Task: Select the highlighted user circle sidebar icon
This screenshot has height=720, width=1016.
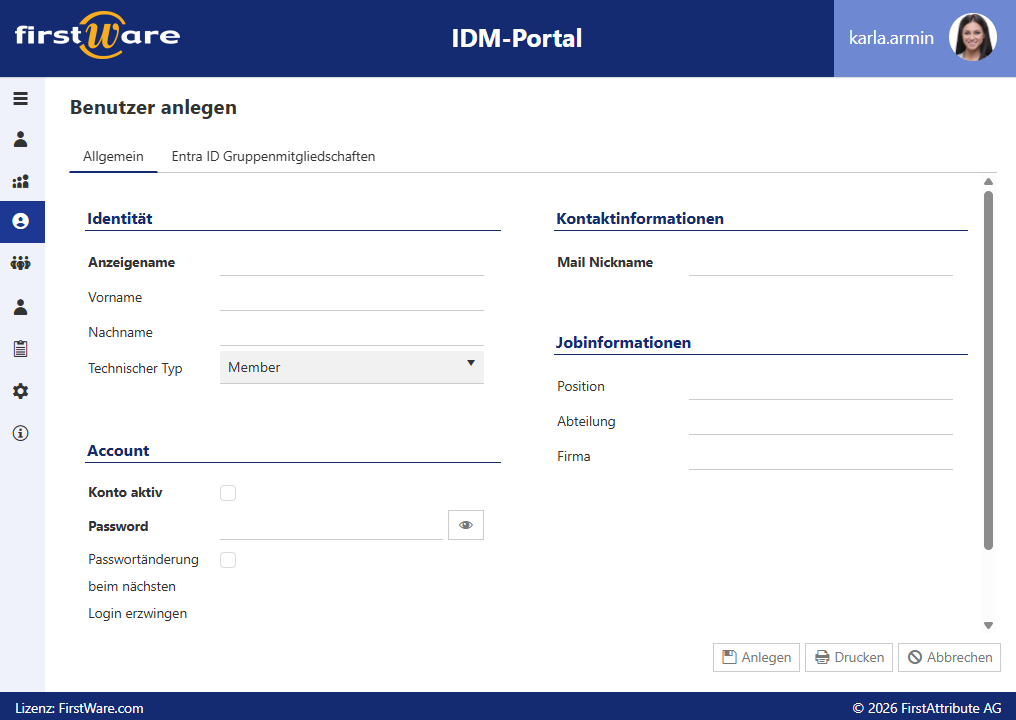Action: click(x=22, y=222)
